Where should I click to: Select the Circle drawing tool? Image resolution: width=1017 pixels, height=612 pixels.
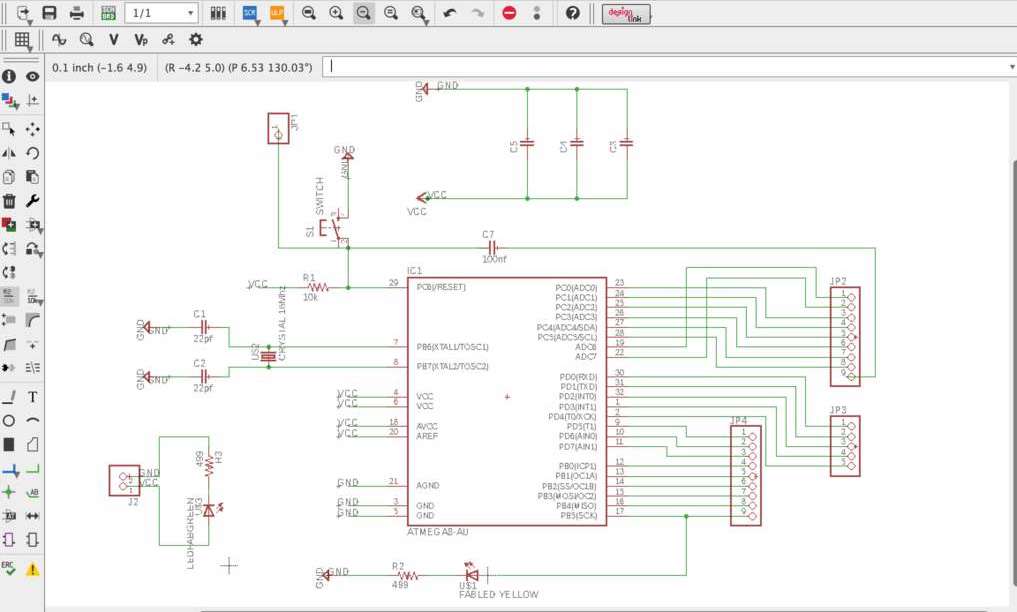(9, 421)
